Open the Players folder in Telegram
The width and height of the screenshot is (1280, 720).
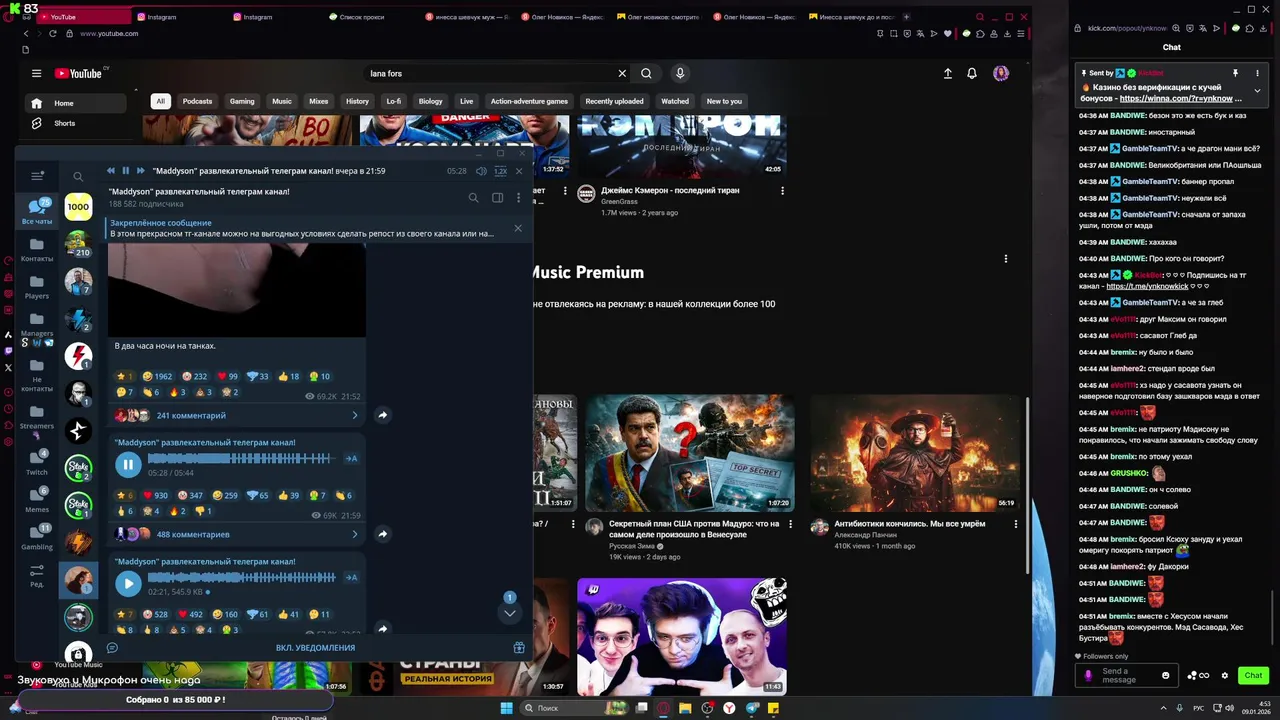(x=37, y=287)
